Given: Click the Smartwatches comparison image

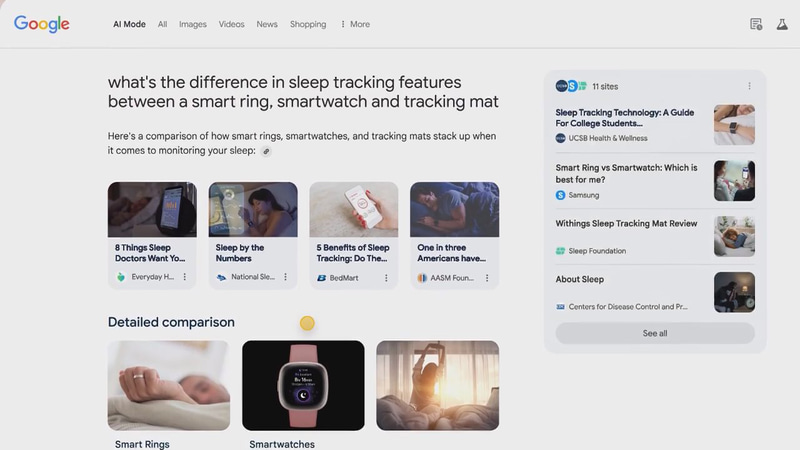Looking at the screenshot, I should coord(303,385).
